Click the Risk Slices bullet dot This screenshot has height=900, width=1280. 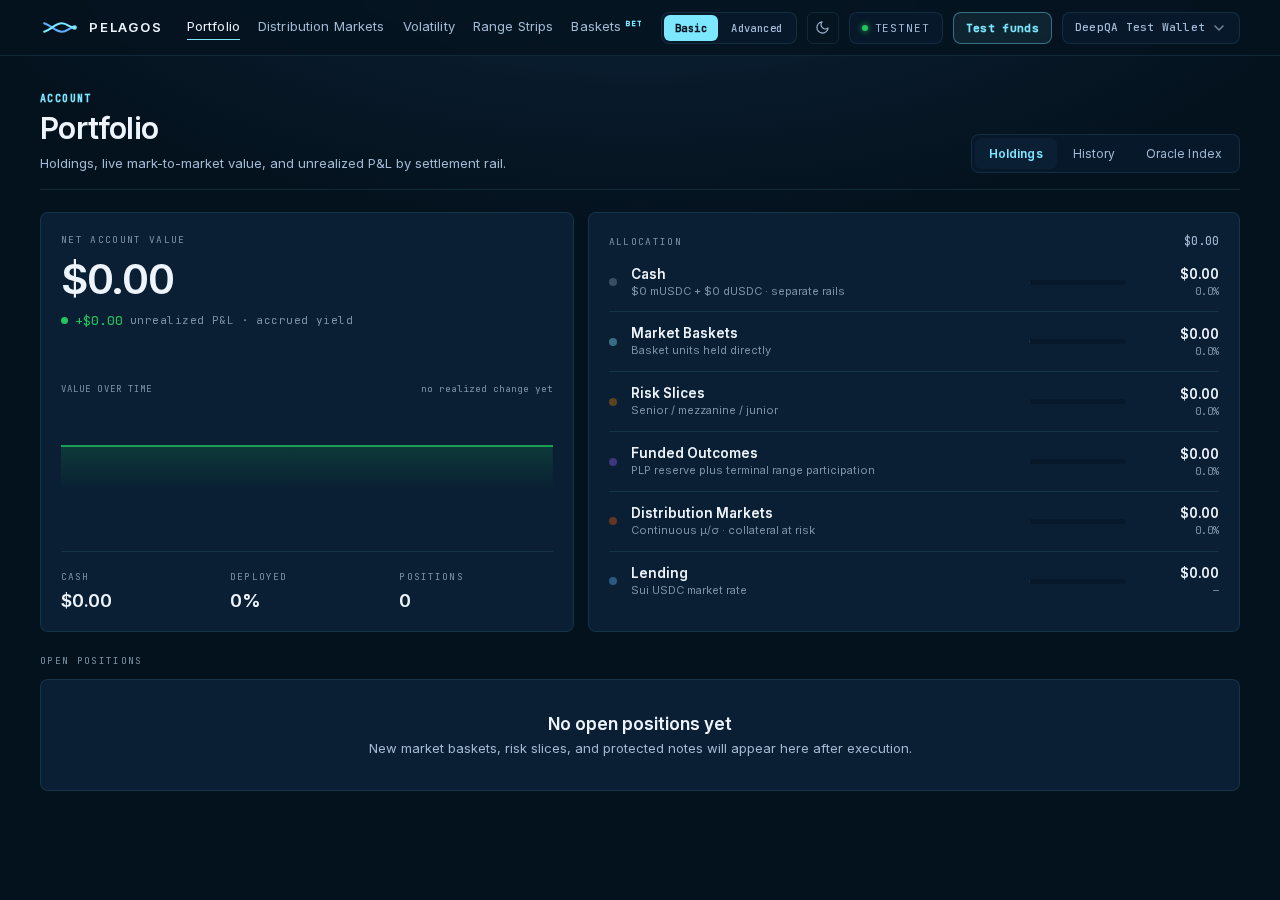613,402
